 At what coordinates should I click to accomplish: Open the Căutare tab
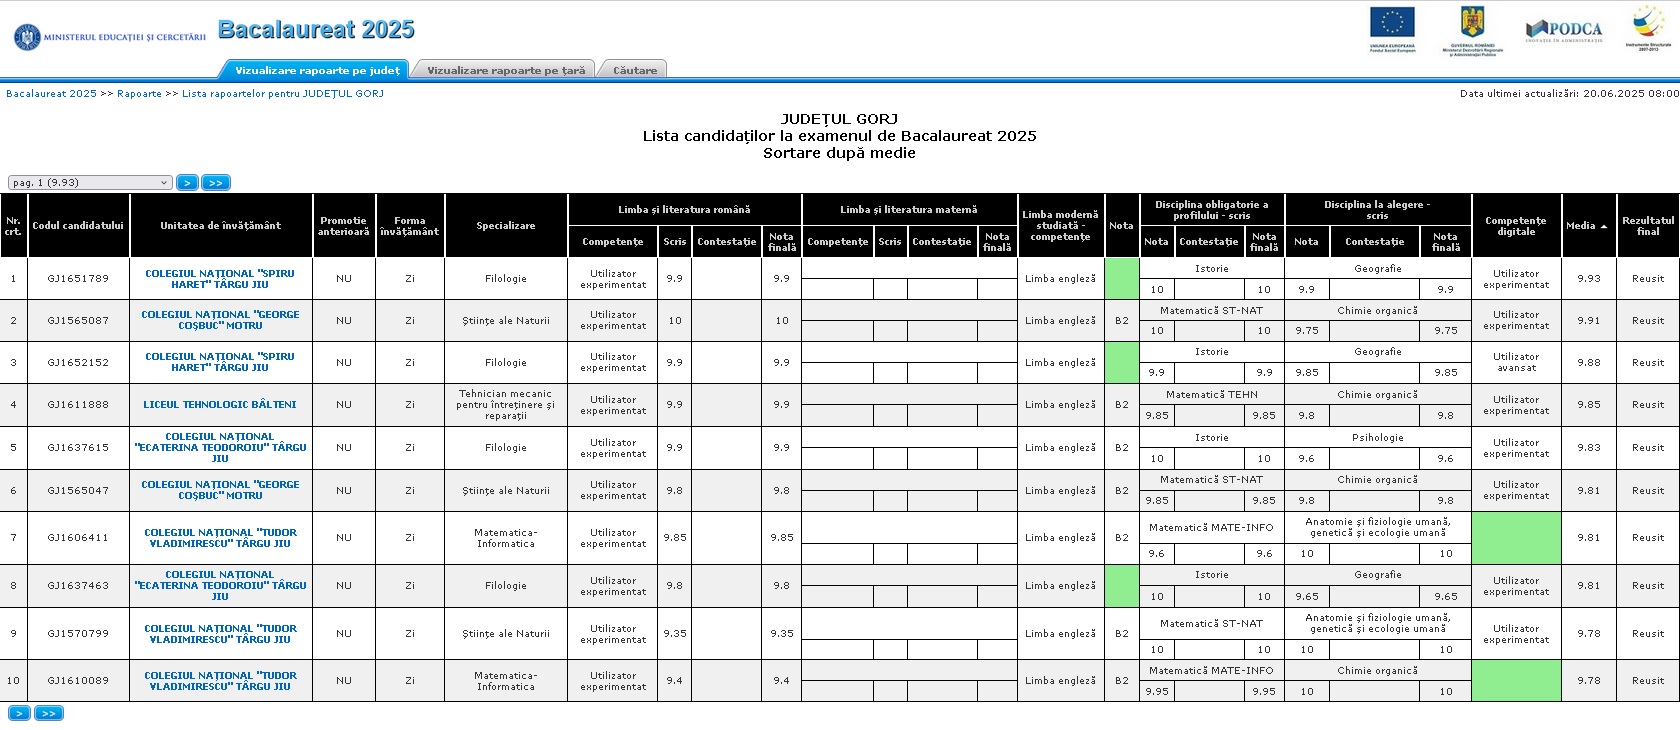(x=635, y=70)
